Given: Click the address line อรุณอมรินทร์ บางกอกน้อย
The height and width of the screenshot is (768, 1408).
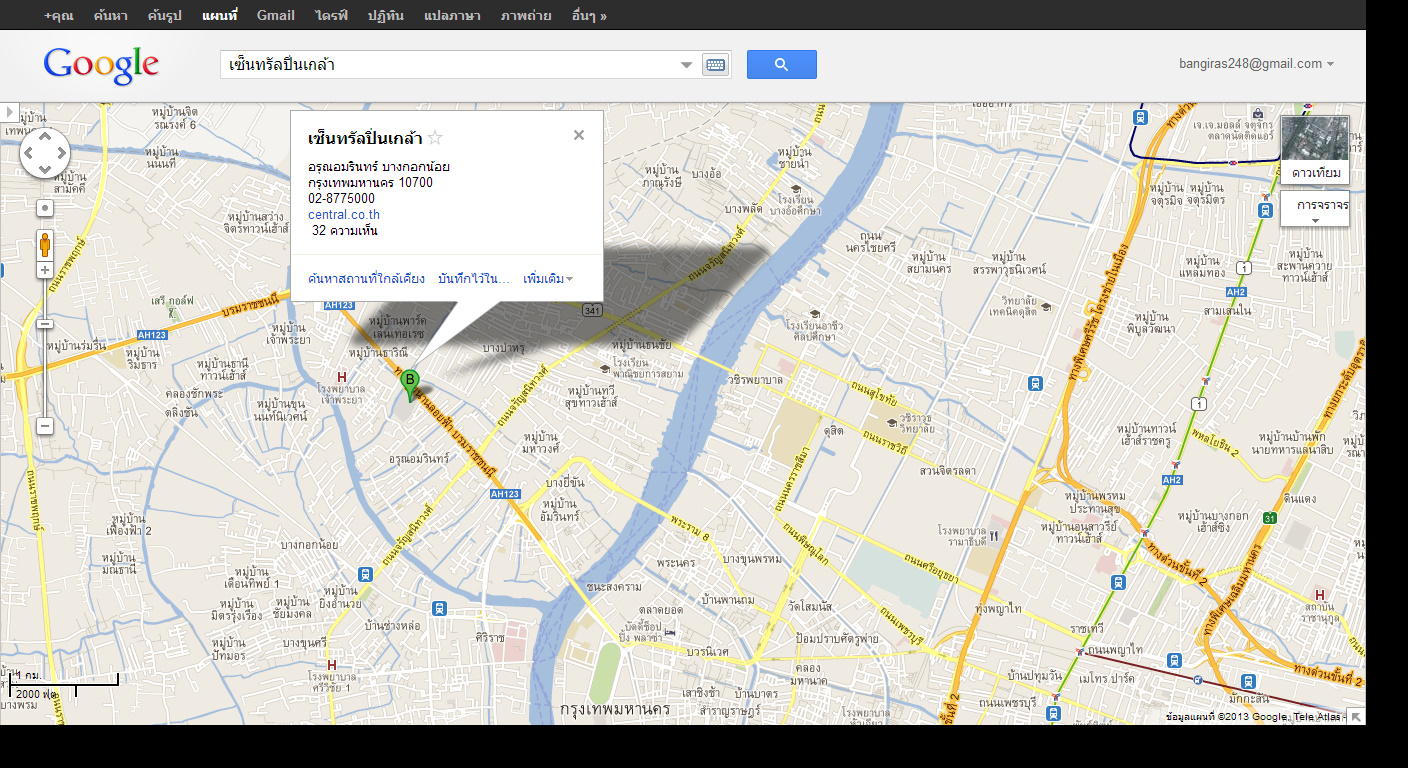Looking at the screenshot, I should [379, 167].
